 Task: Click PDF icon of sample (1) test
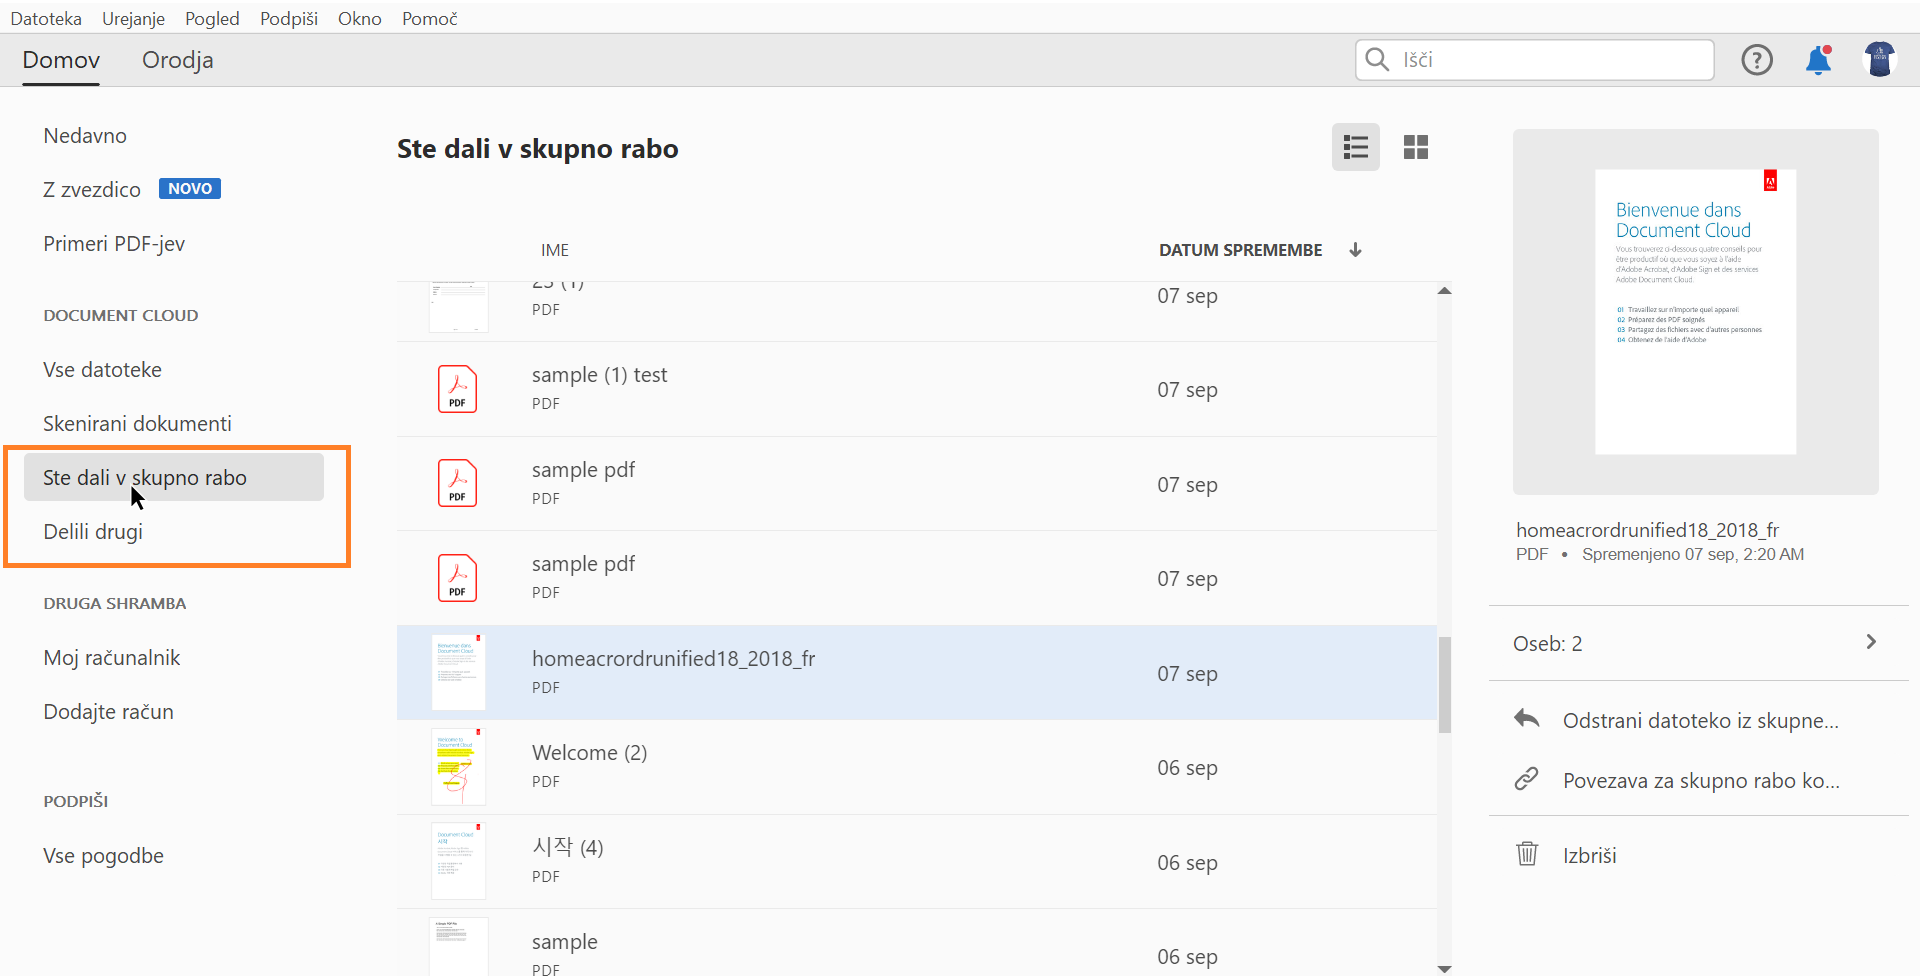click(457, 389)
